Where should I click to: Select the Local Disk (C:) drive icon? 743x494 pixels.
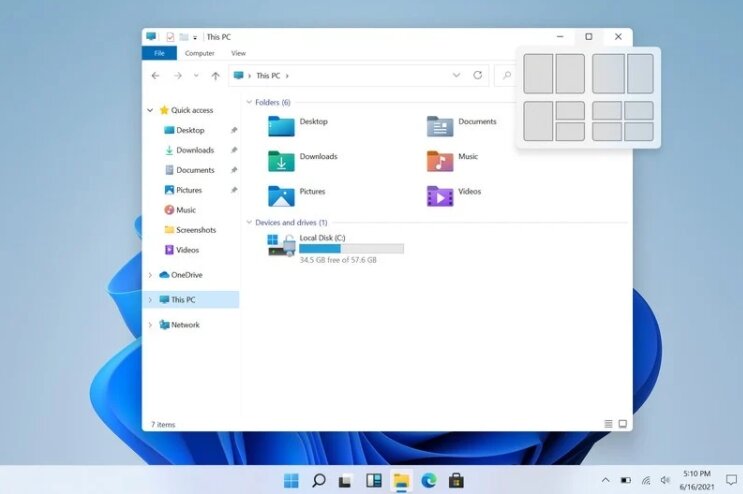pyautogui.click(x=282, y=245)
